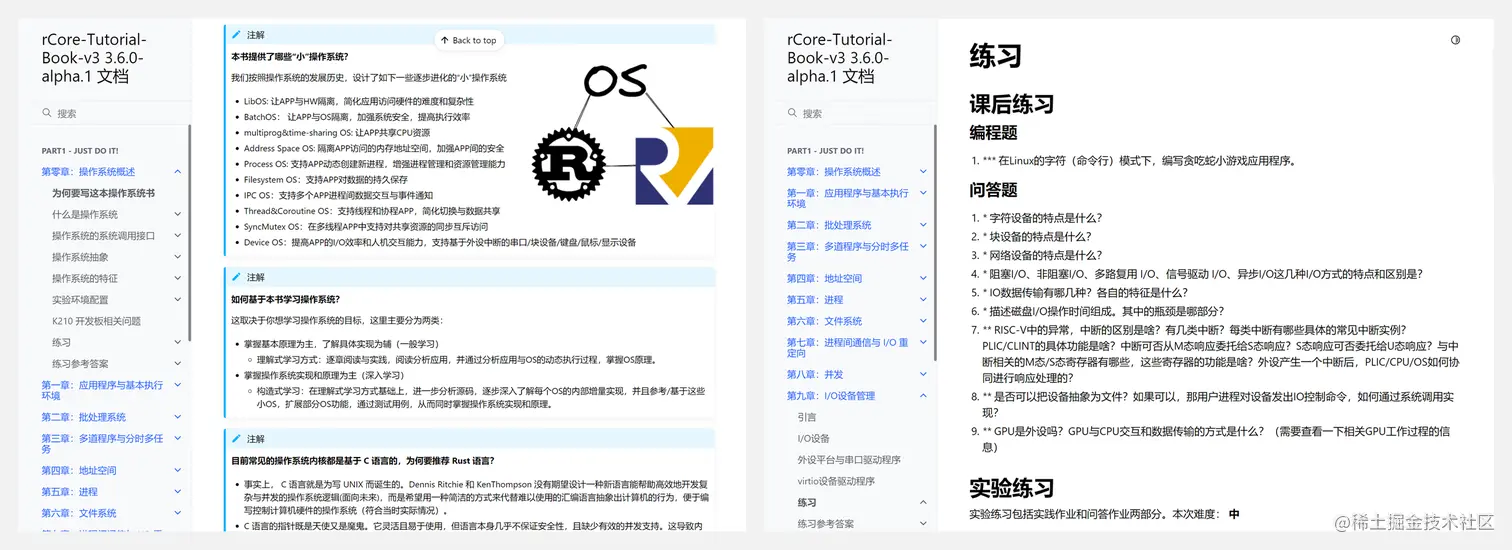Open 操作系统抽象 page in left sidebar

(79, 257)
